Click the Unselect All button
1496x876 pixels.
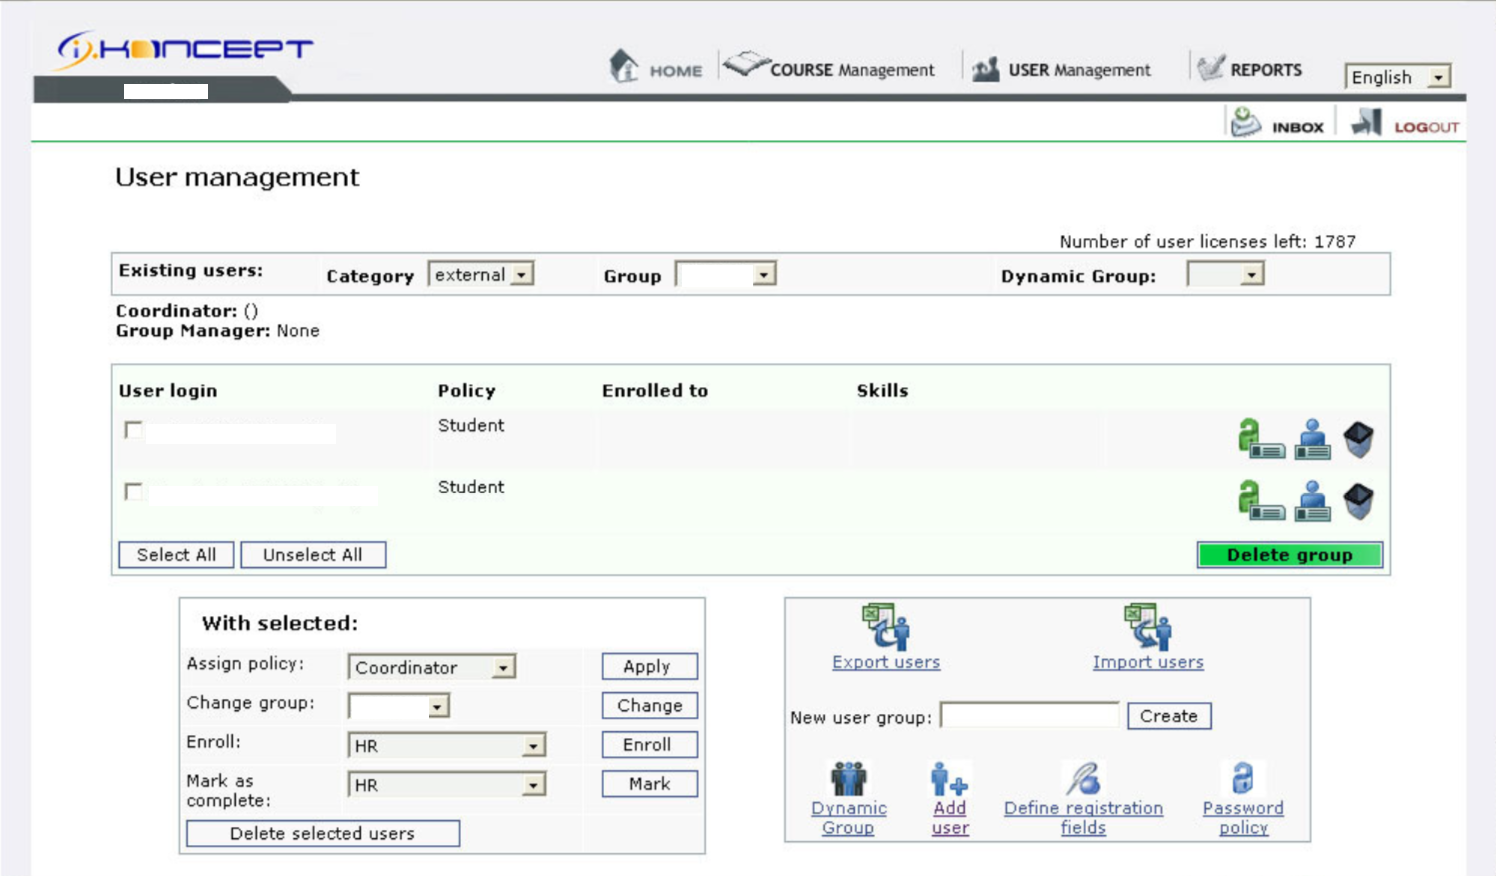313,555
